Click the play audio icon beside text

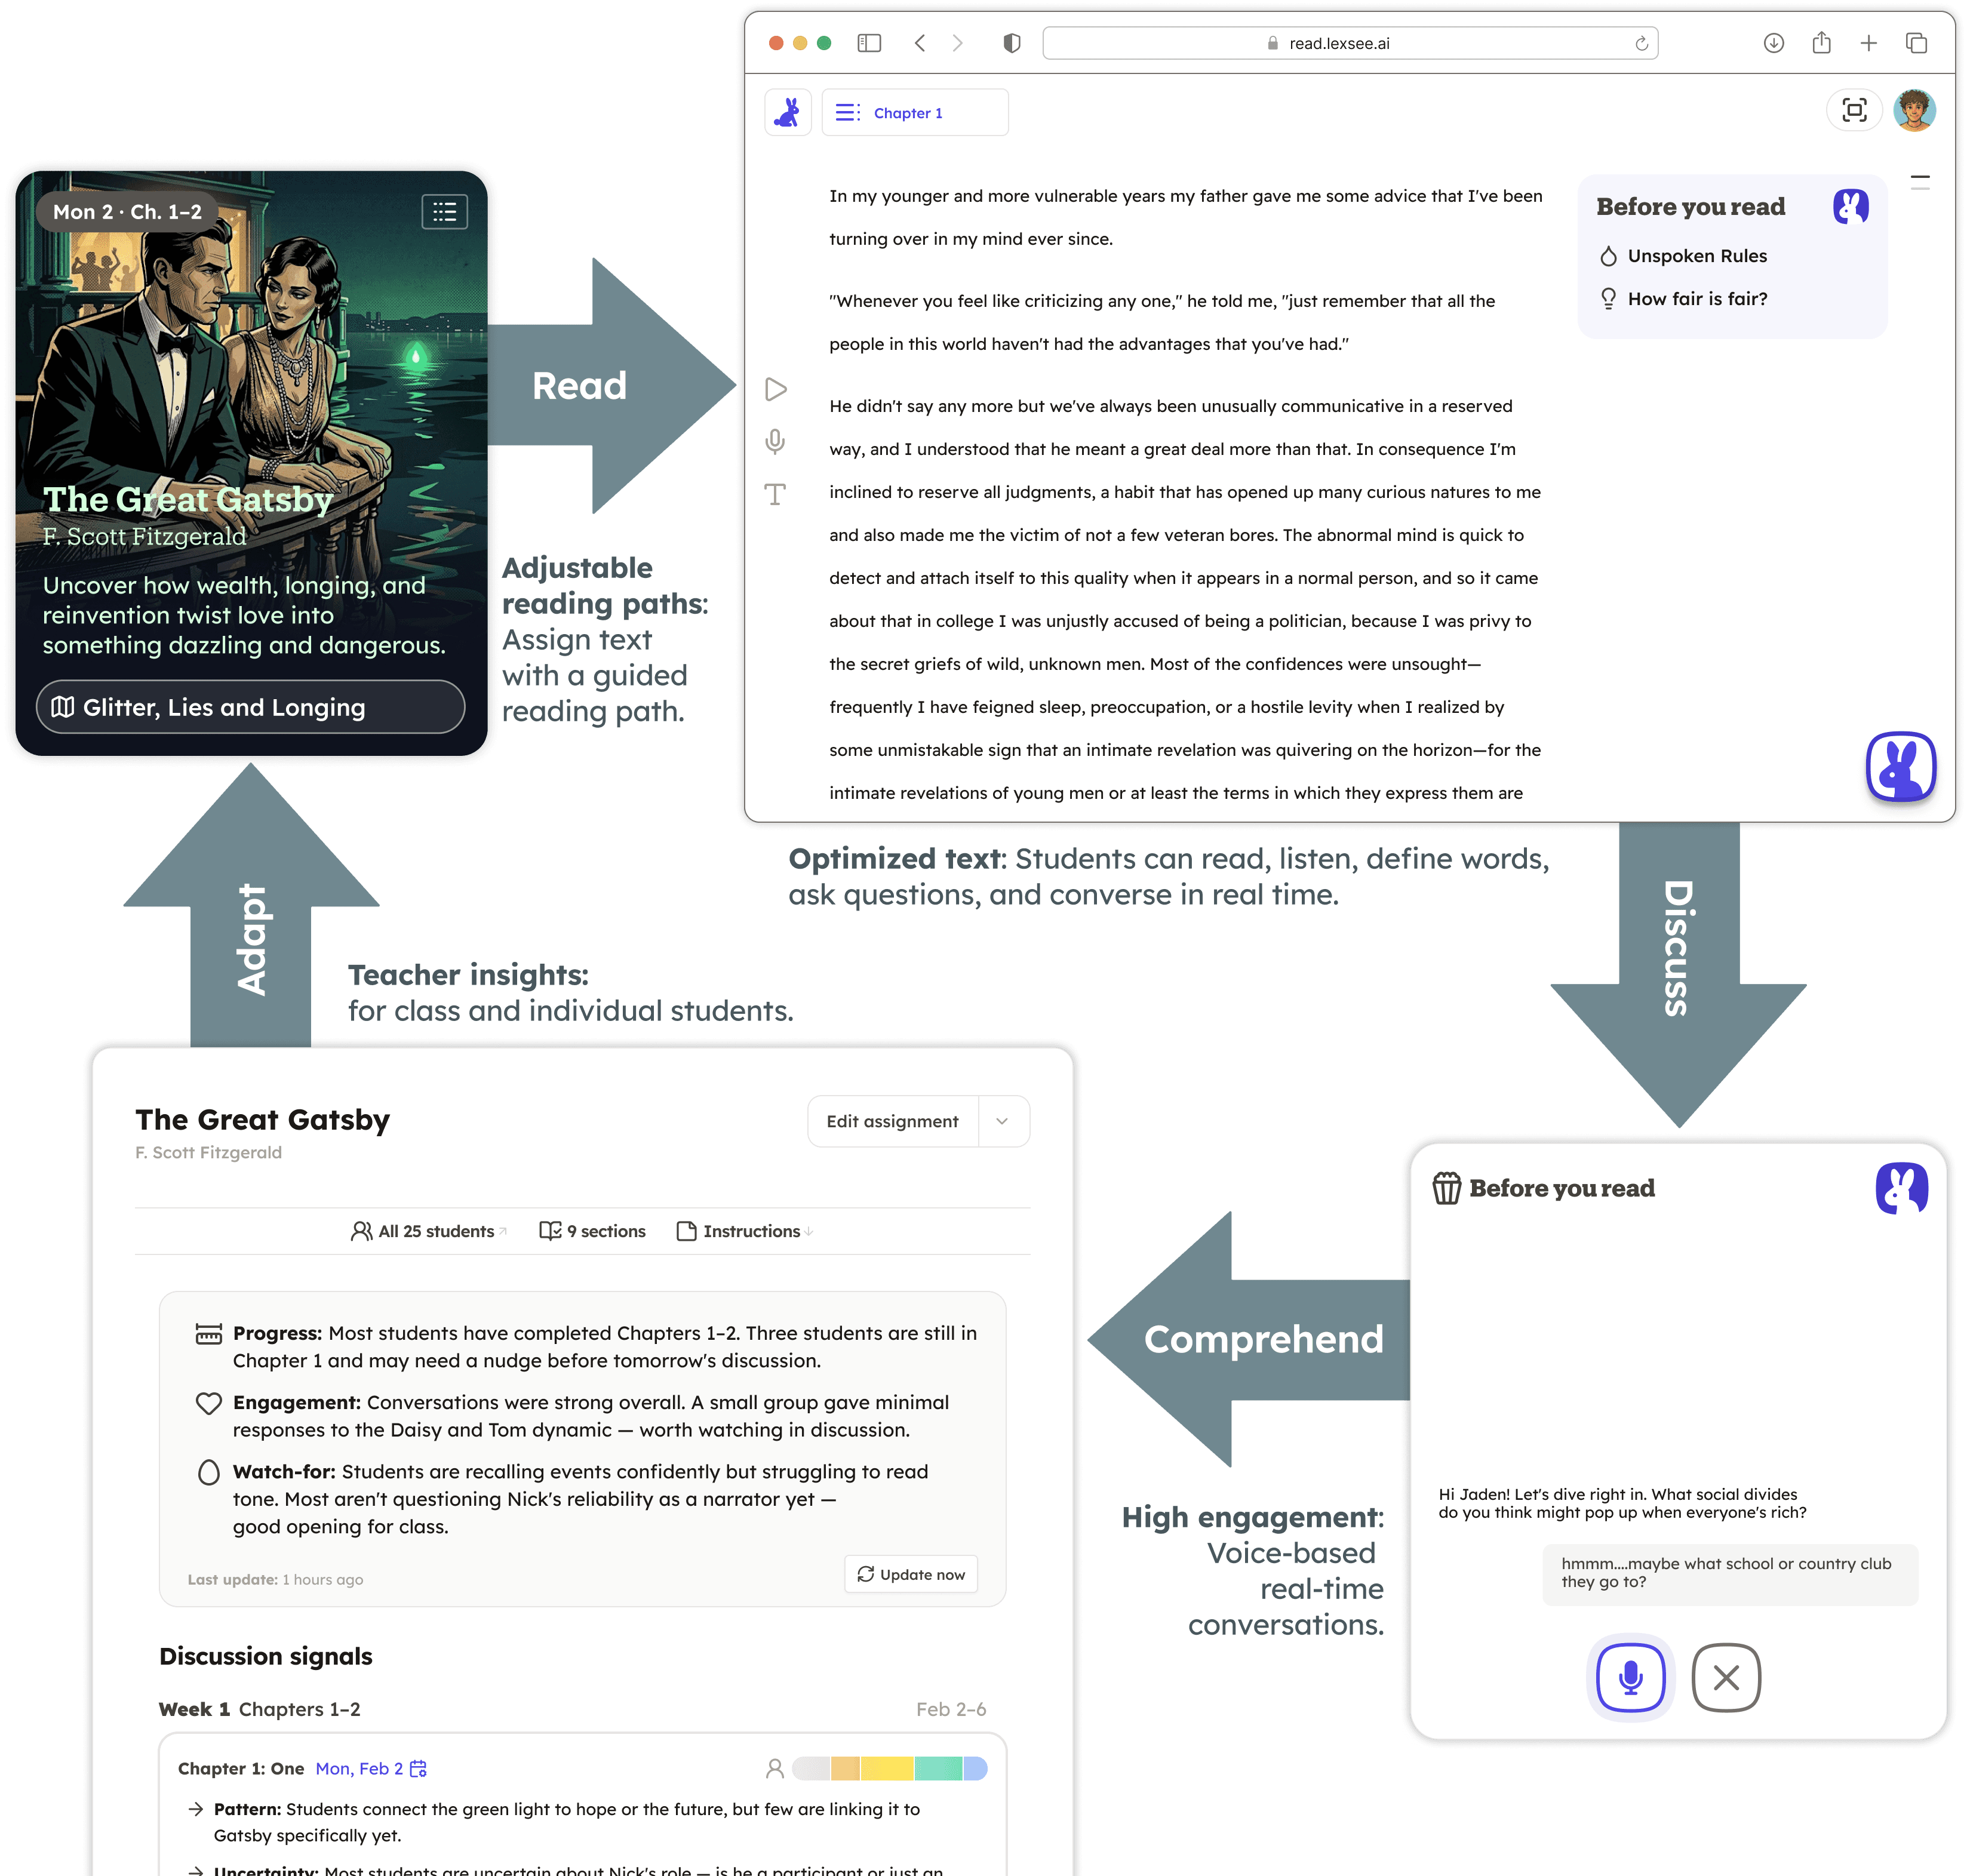point(775,389)
